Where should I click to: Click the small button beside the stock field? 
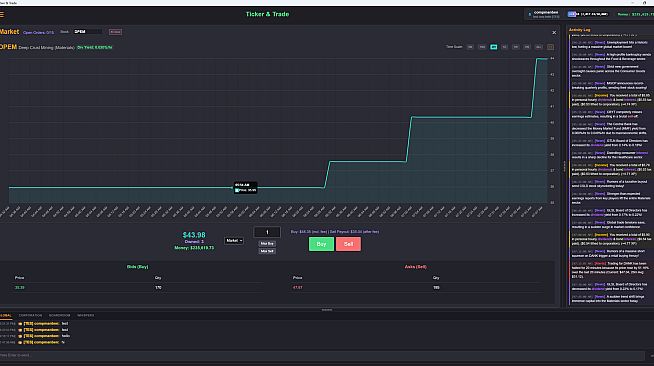115,32
